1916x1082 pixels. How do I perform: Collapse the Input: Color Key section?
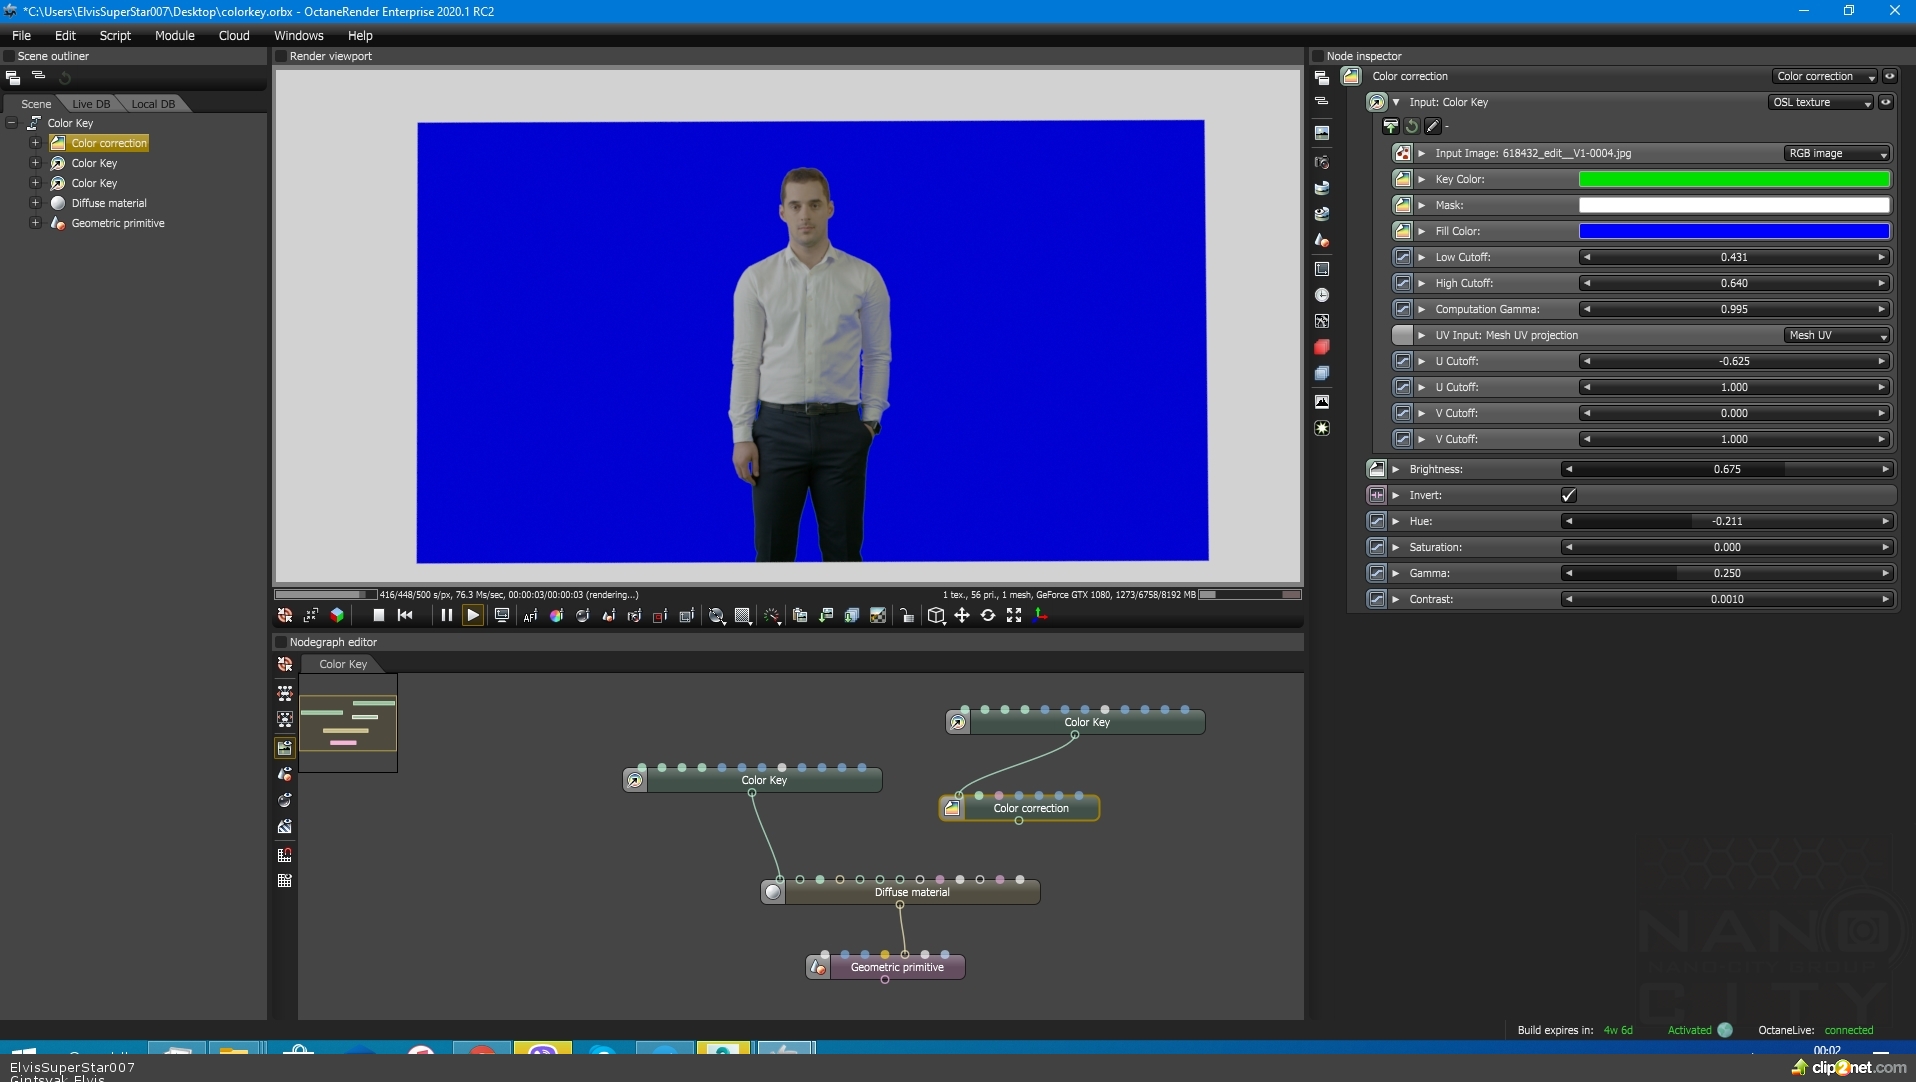point(1397,102)
